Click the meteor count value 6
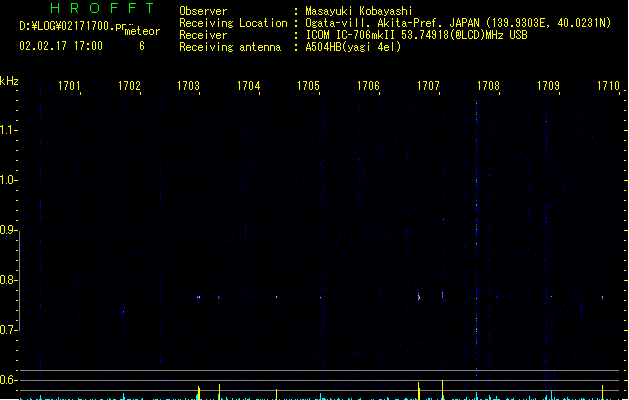 click(142, 46)
